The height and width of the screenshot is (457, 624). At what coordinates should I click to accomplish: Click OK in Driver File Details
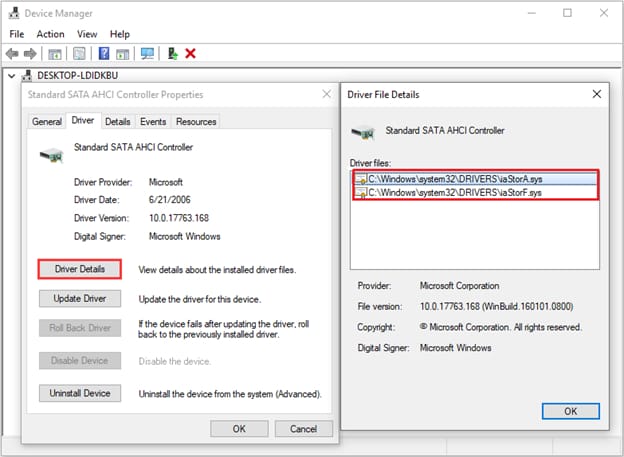tap(571, 411)
